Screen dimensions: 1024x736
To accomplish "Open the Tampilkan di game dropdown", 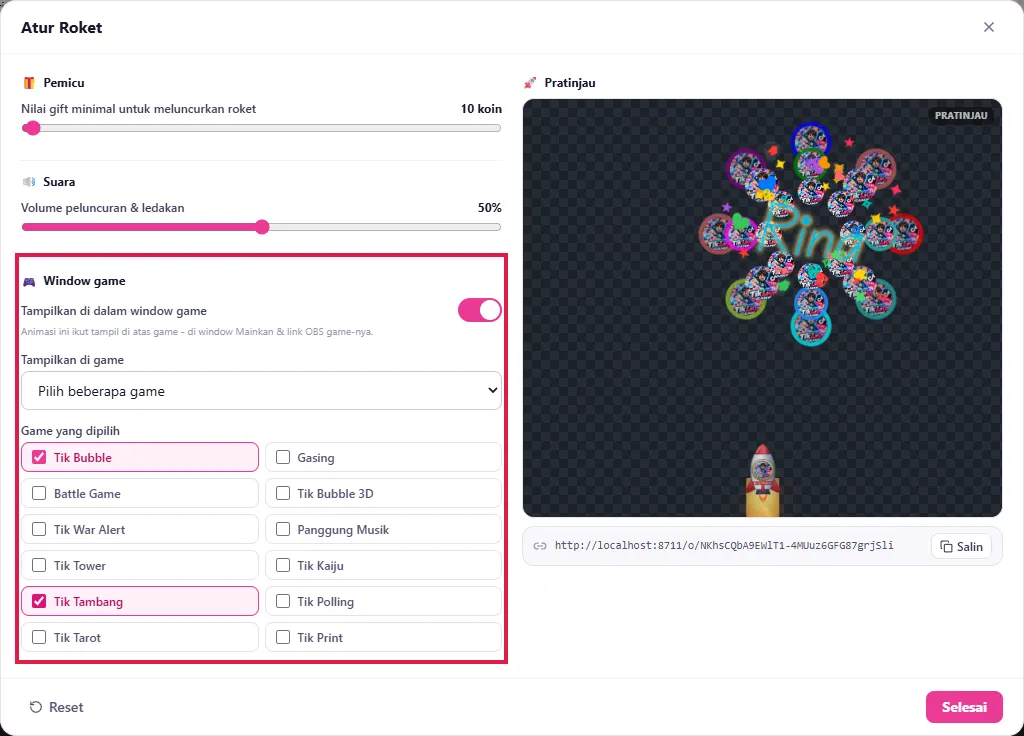I will pos(261,391).
